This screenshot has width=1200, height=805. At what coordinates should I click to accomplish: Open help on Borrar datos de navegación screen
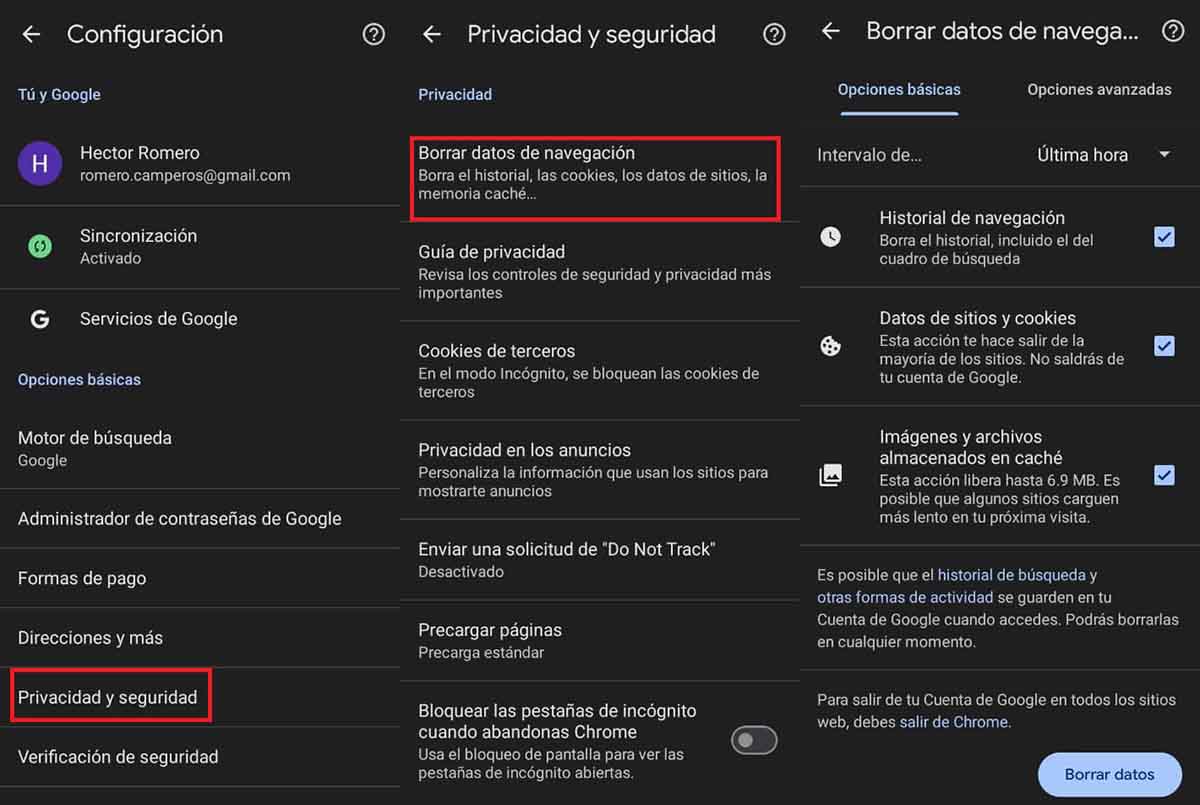pyautogui.click(x=1173, y=31)
